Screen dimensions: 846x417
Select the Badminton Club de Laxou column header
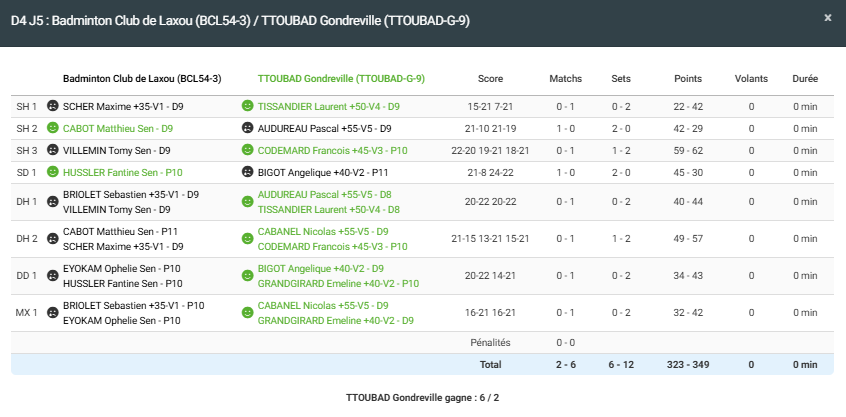[x=142, y=78]
